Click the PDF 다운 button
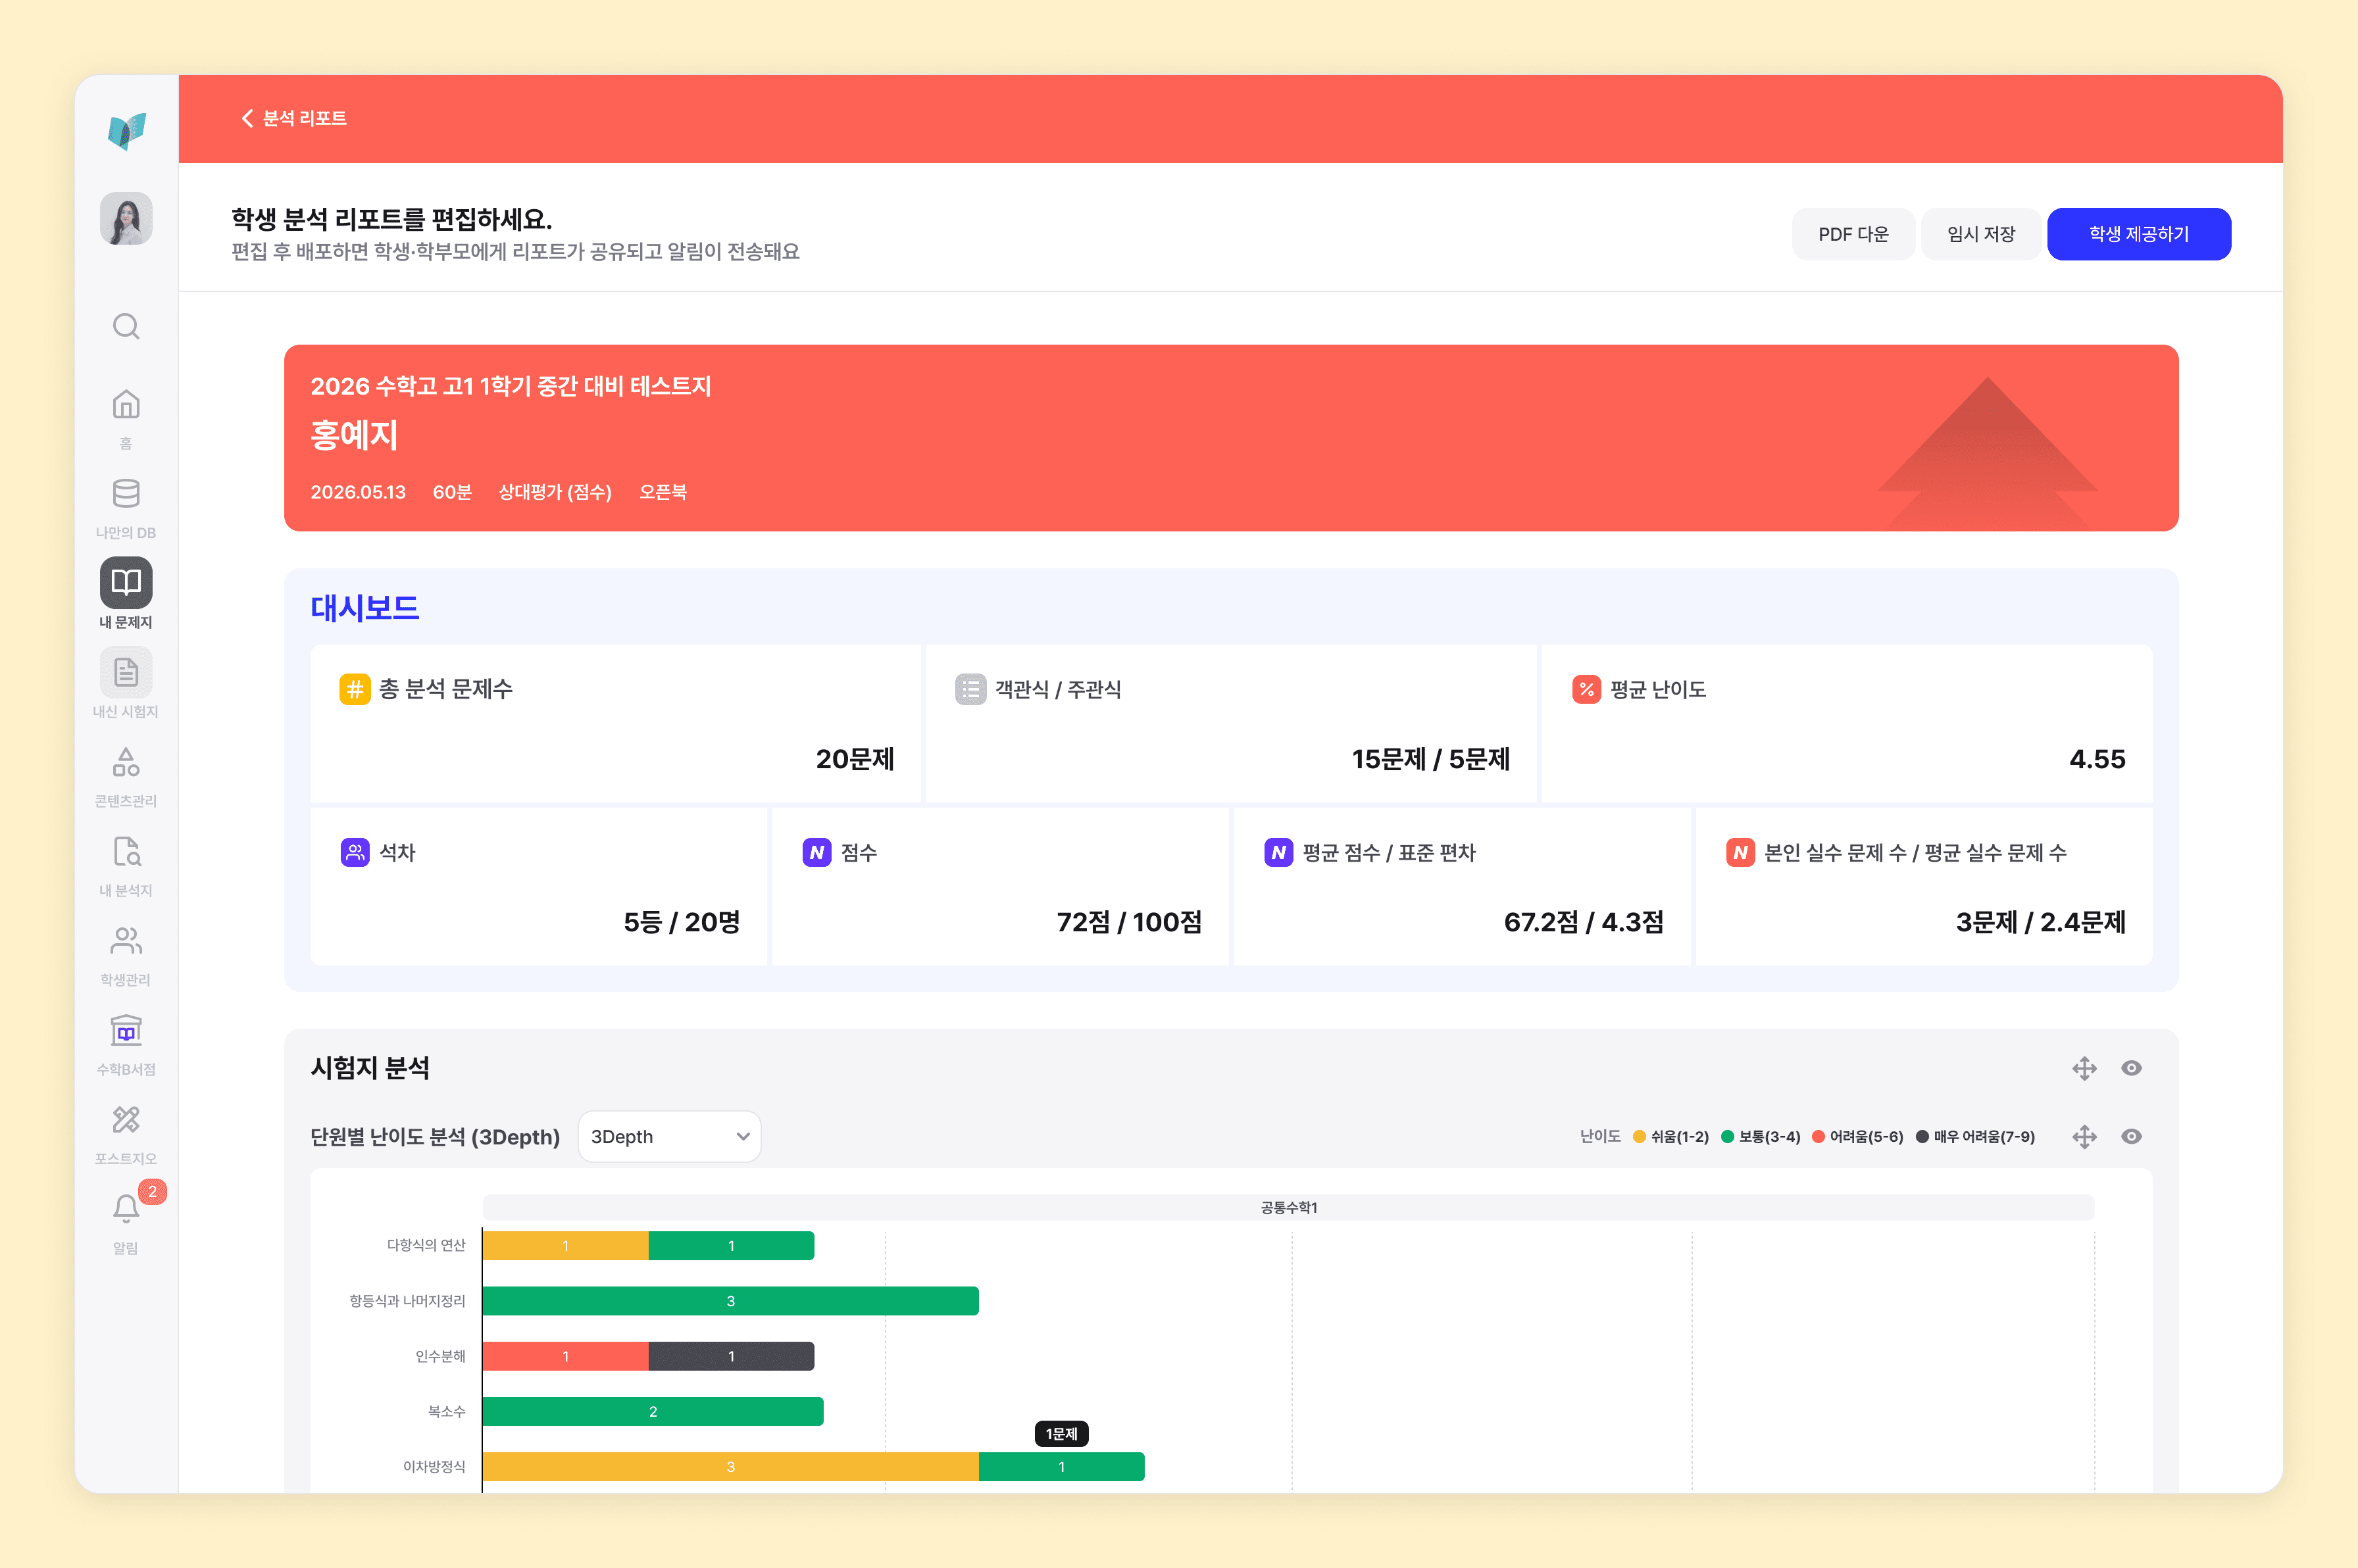This screenshot has width=2358, height=1568. (1853, 234)
